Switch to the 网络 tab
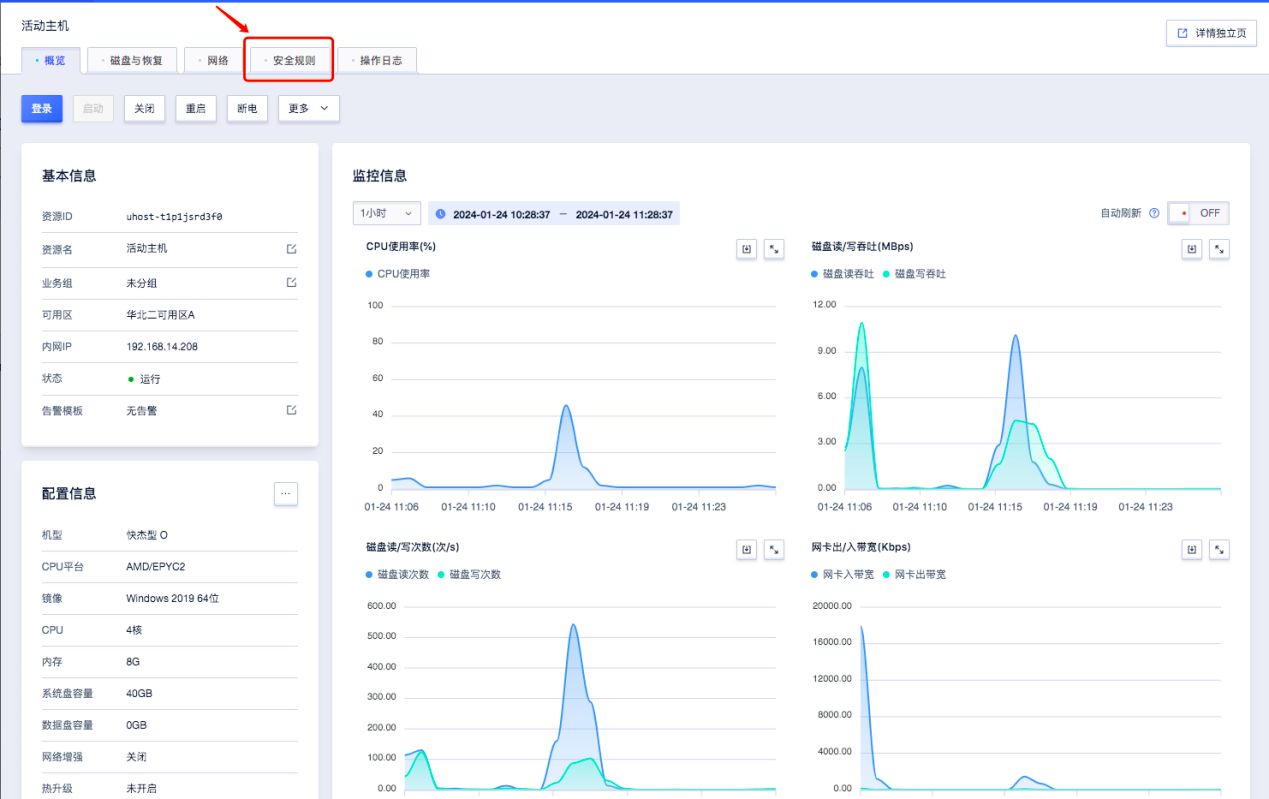Image resolution: width=1269 pixels, height=799 pixels. [214, 60]
